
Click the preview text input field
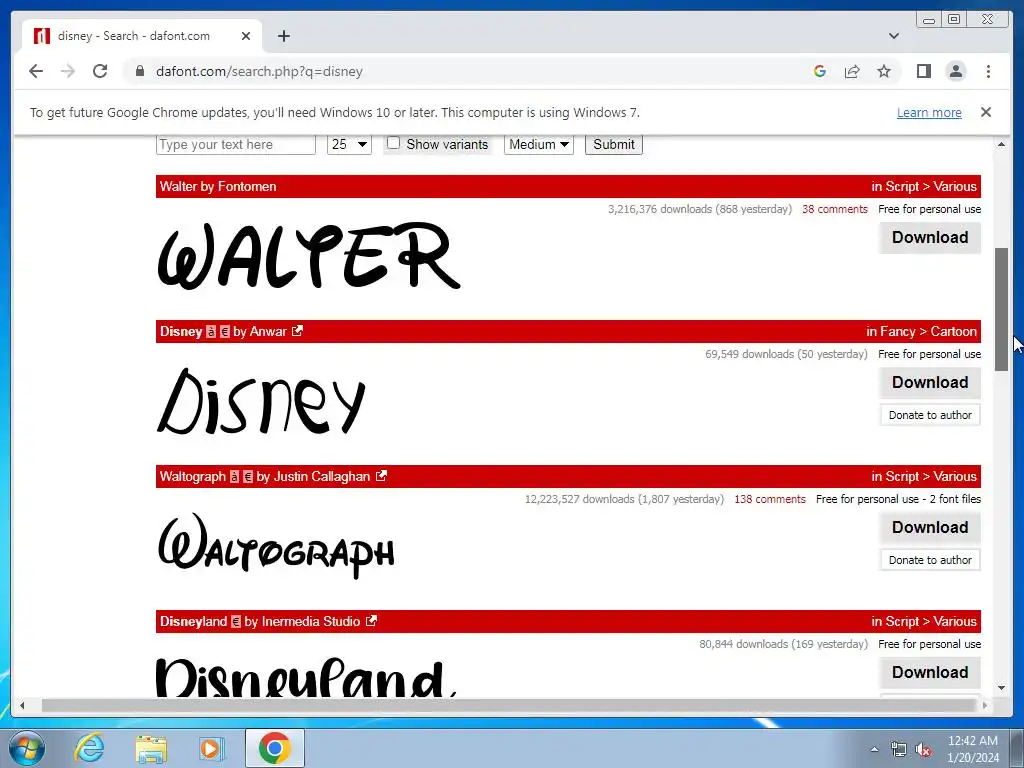click(x=236, y=144)
